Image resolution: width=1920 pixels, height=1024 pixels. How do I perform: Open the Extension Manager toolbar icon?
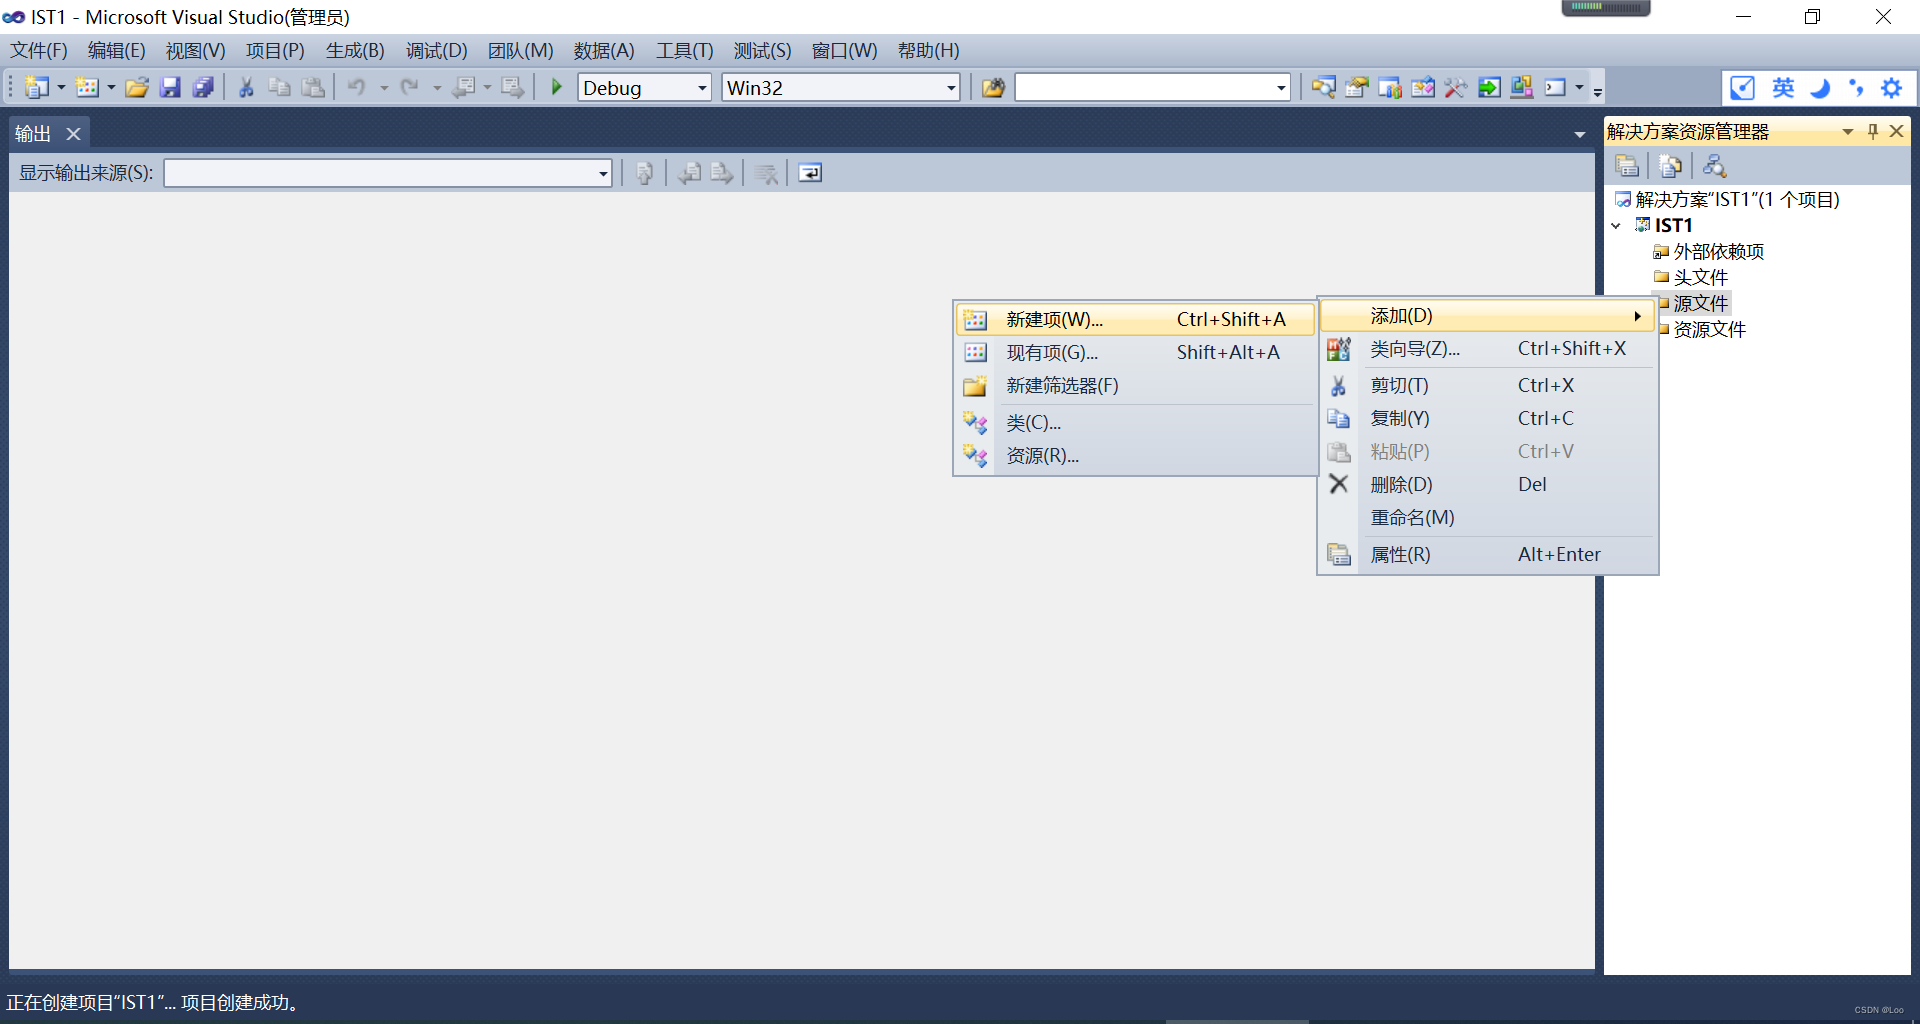pyautogui.click(x=1522, y=88)
